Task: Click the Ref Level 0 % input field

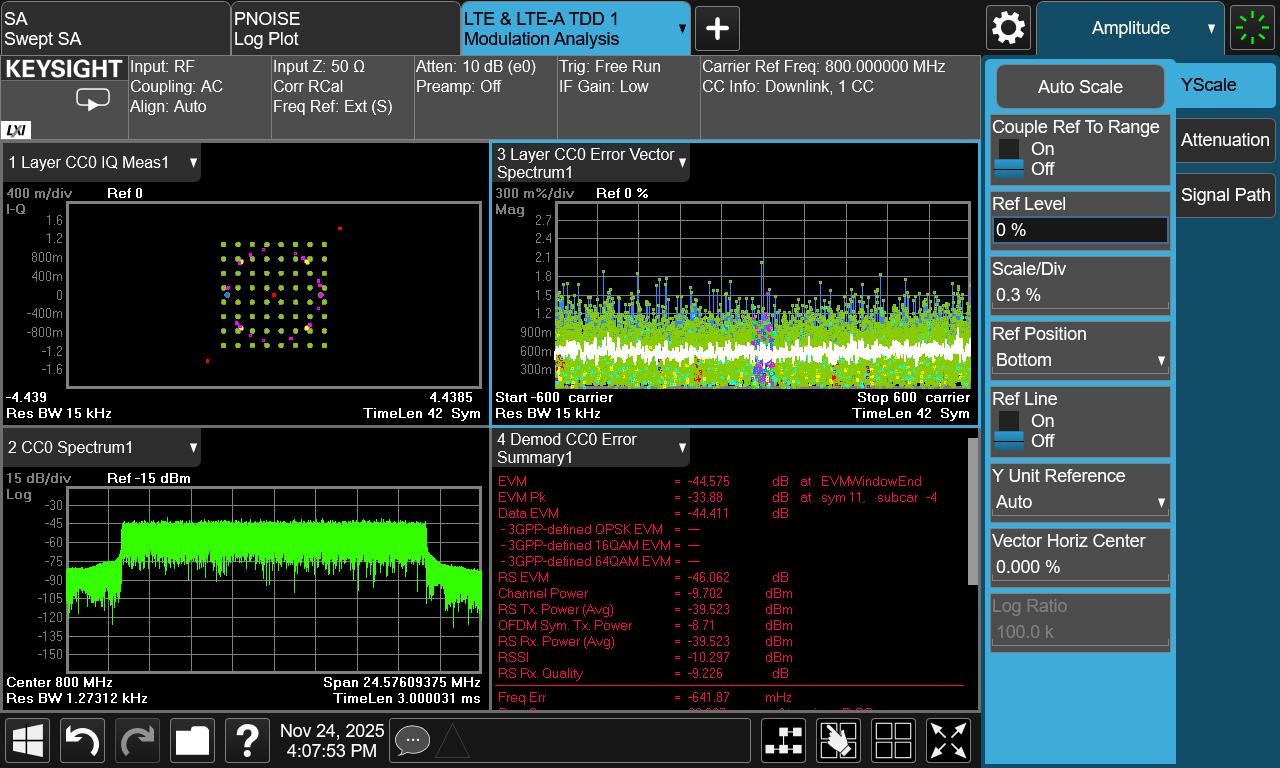Action: coord(1080,230)
